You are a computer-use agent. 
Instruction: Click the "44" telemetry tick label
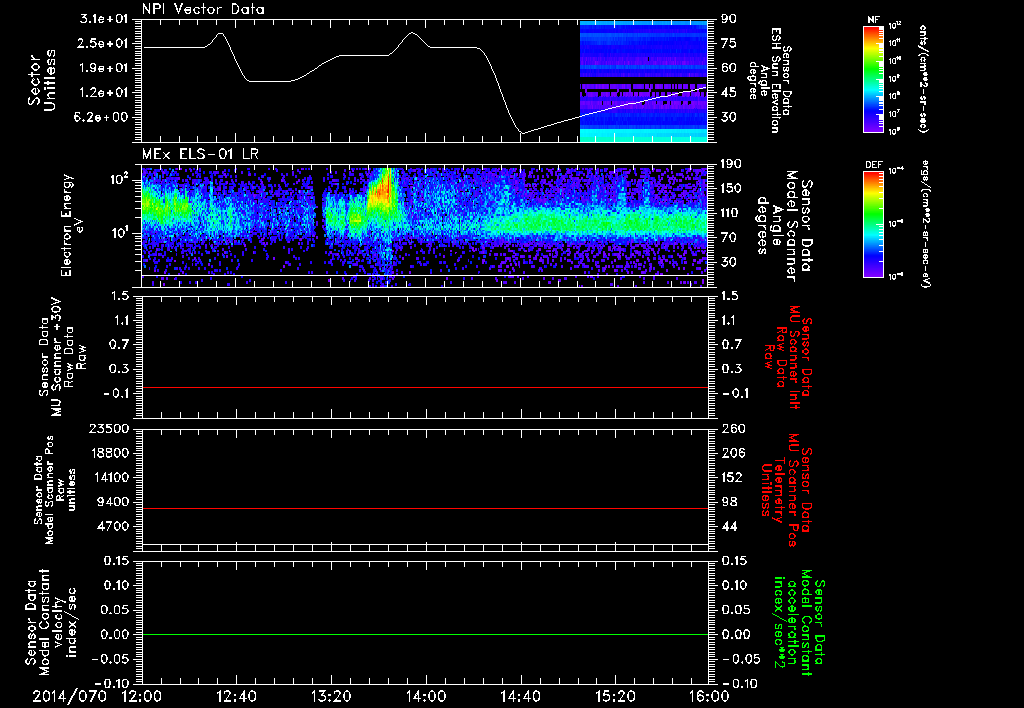pos(729,526)
